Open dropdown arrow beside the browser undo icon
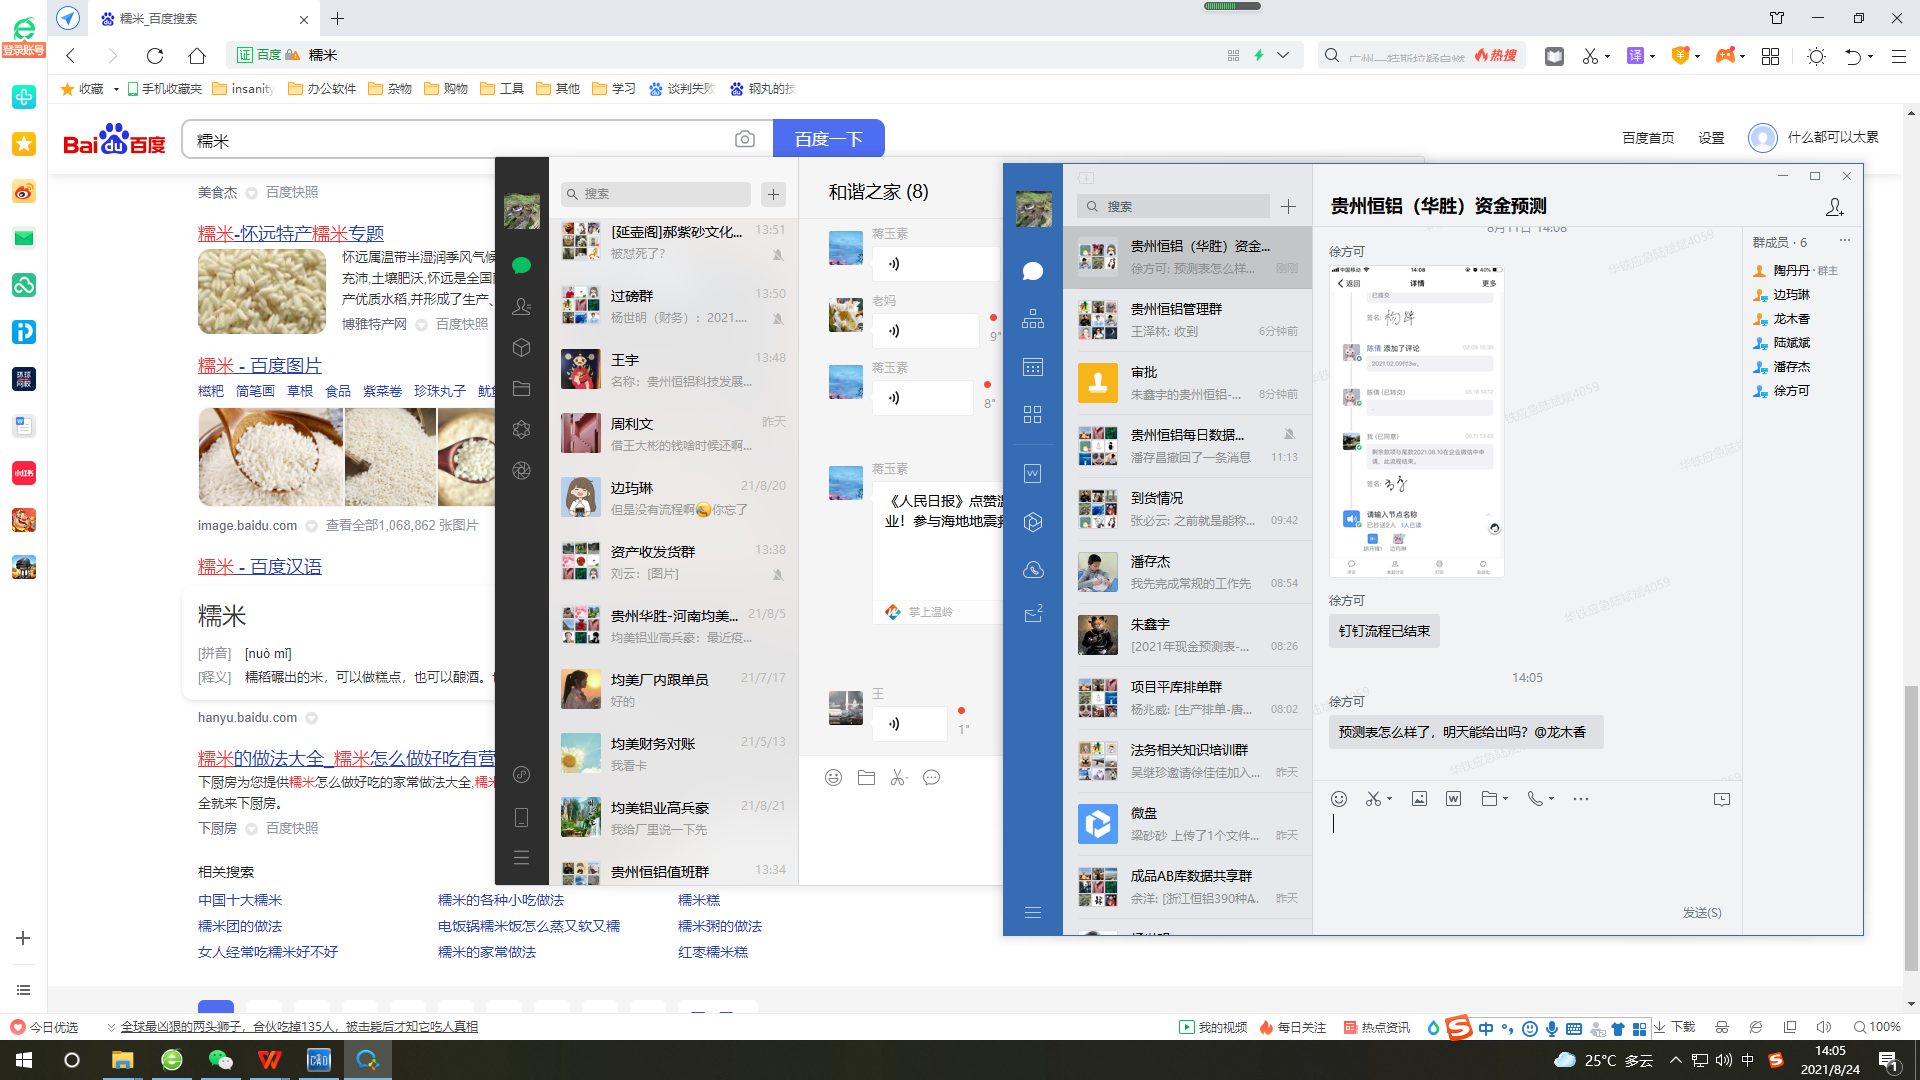 1870,56
